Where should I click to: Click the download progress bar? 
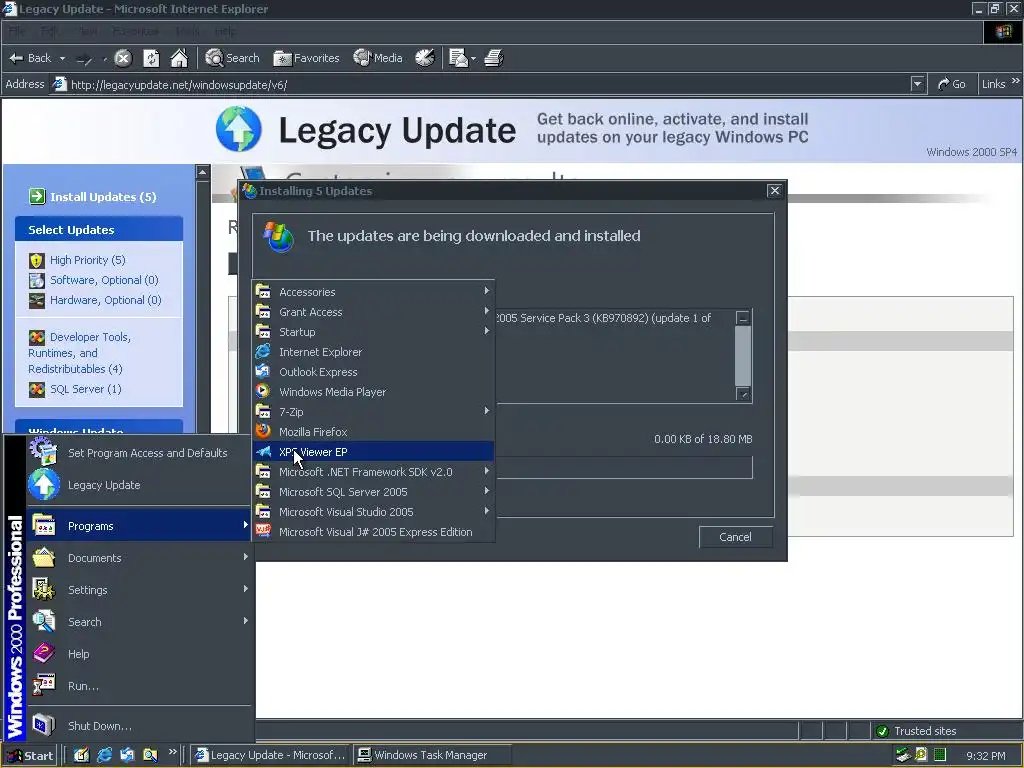pyautogui.click(x=624, y=468)
